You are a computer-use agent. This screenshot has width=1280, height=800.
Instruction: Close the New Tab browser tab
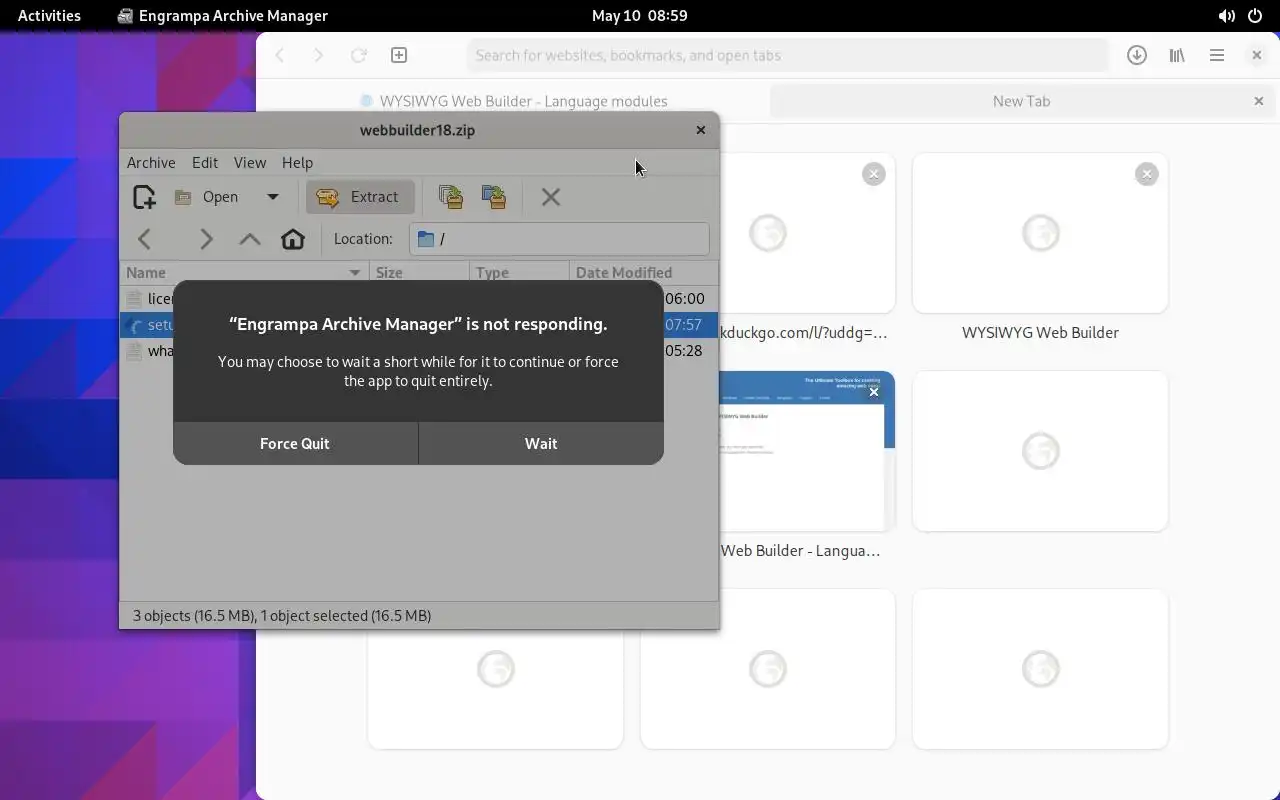(x=1259, y=101)
